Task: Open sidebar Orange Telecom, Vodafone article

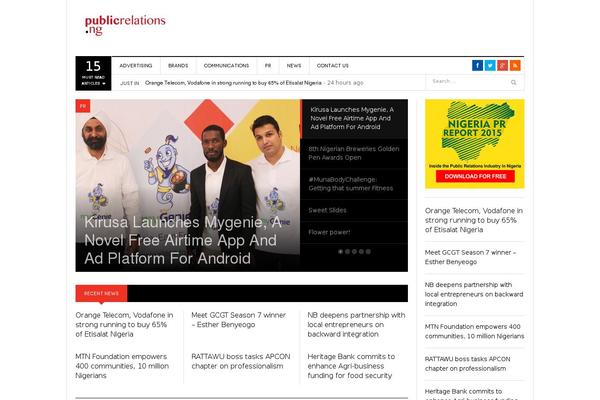Action: pyautogui.click(x=474, y=220)
